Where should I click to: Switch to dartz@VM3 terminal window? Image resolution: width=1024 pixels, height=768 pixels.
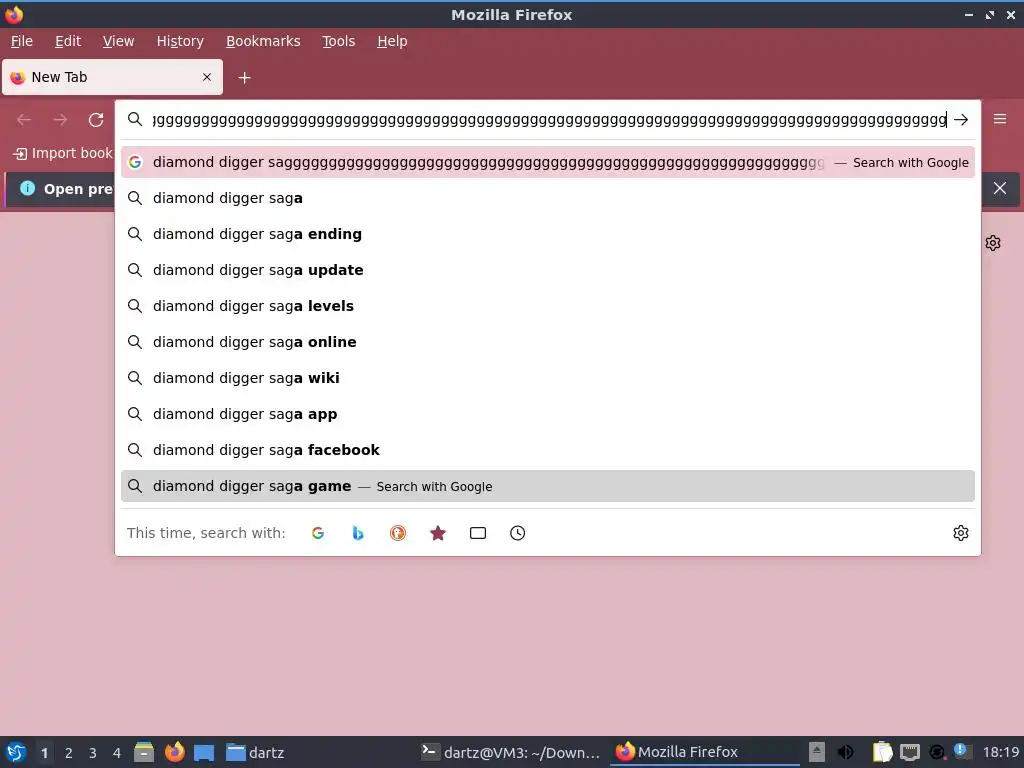tap(511, 752)
